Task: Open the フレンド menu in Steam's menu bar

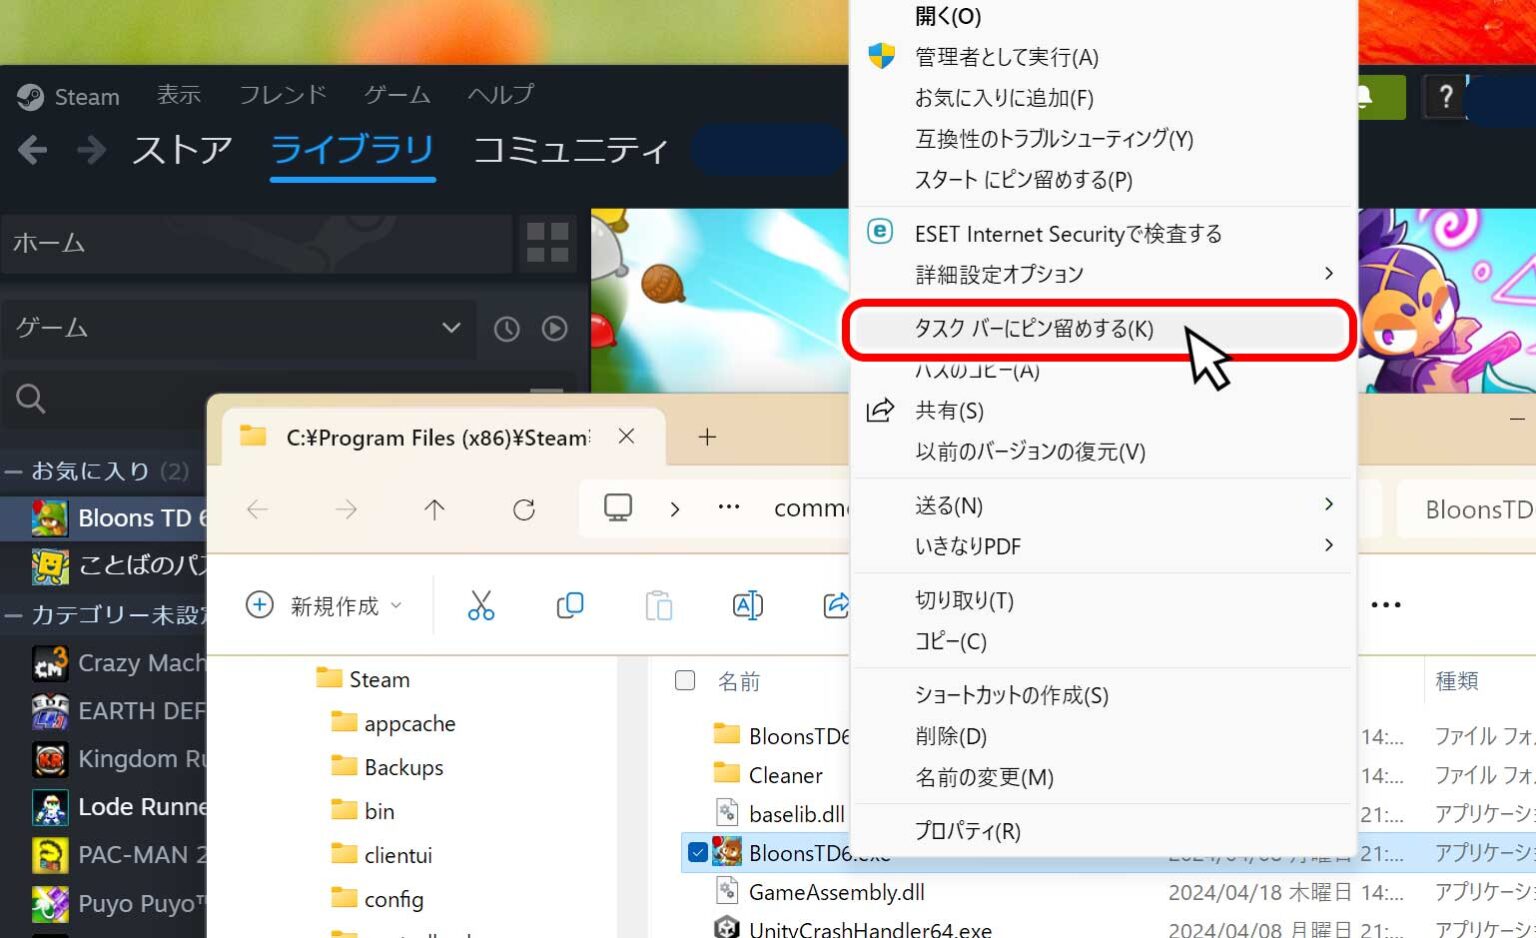Action: coord(282,95)
